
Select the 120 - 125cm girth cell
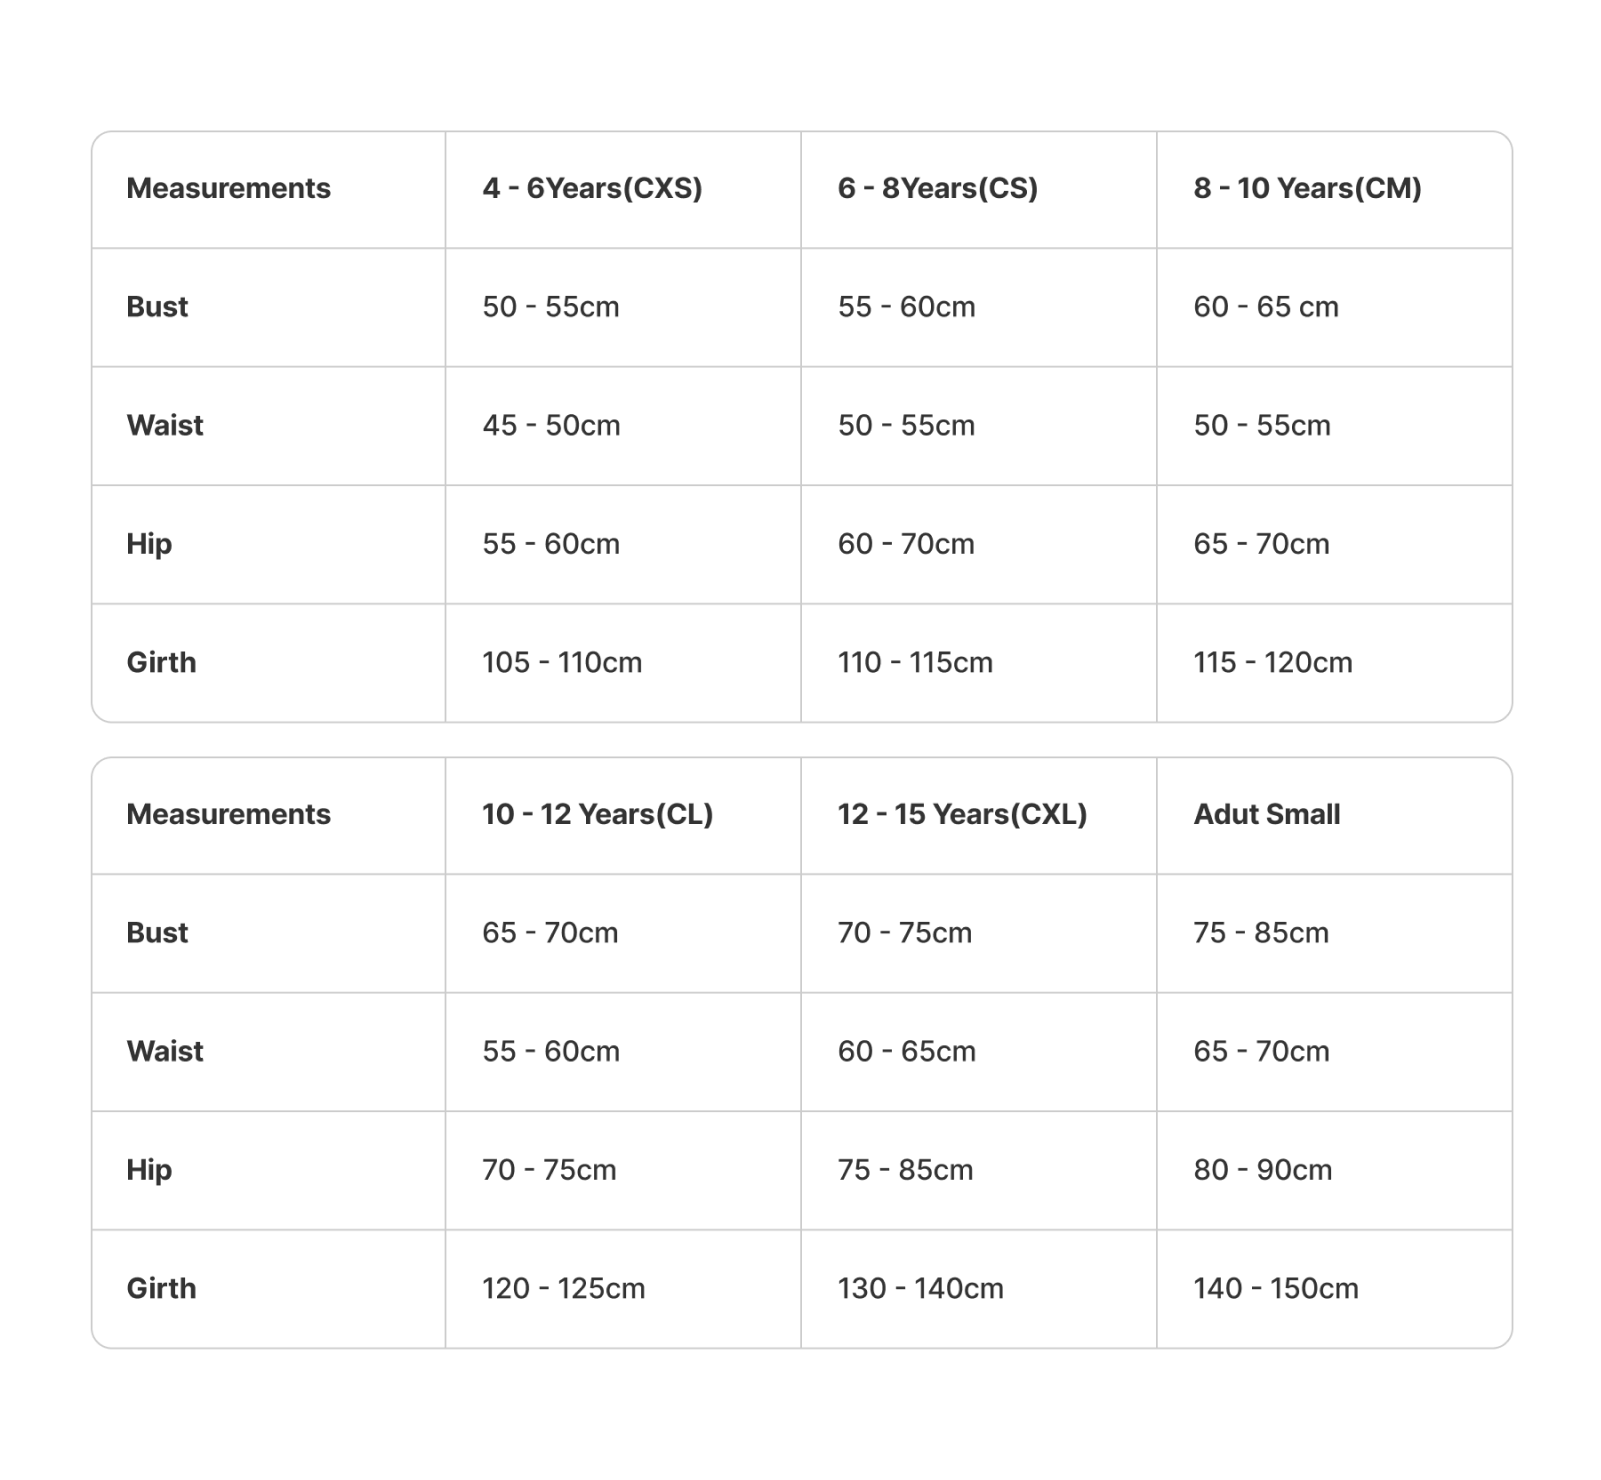pyautogui.click(x=563, y=1288)
